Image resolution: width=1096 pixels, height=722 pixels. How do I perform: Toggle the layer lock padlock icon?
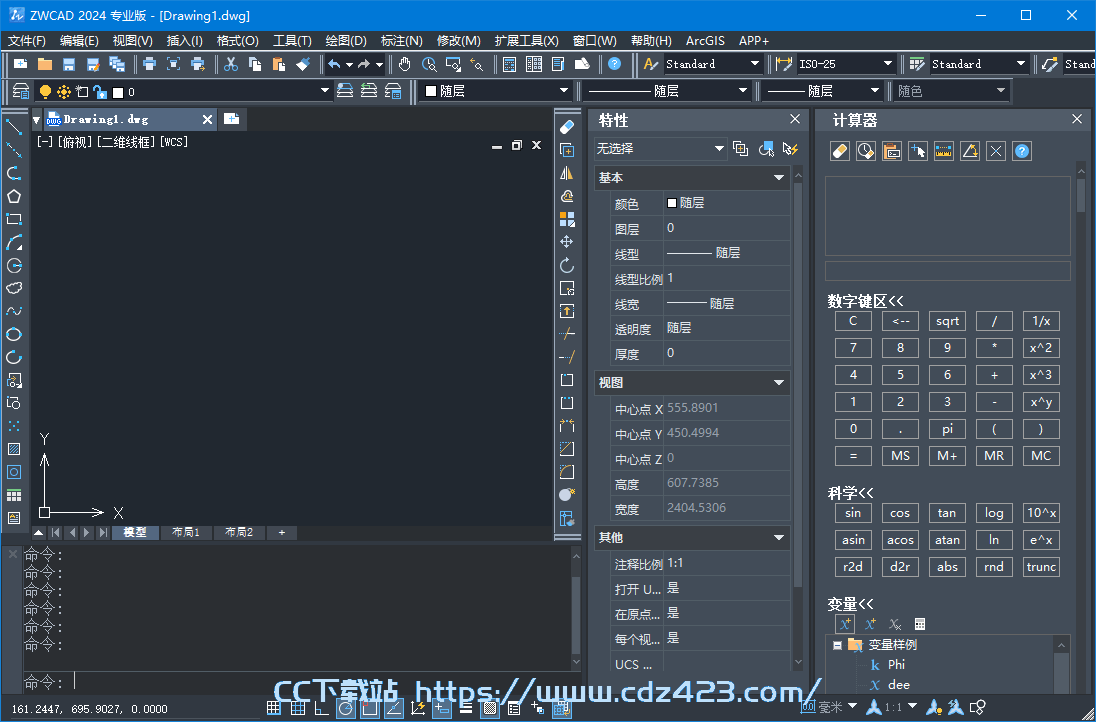[100, 92]
